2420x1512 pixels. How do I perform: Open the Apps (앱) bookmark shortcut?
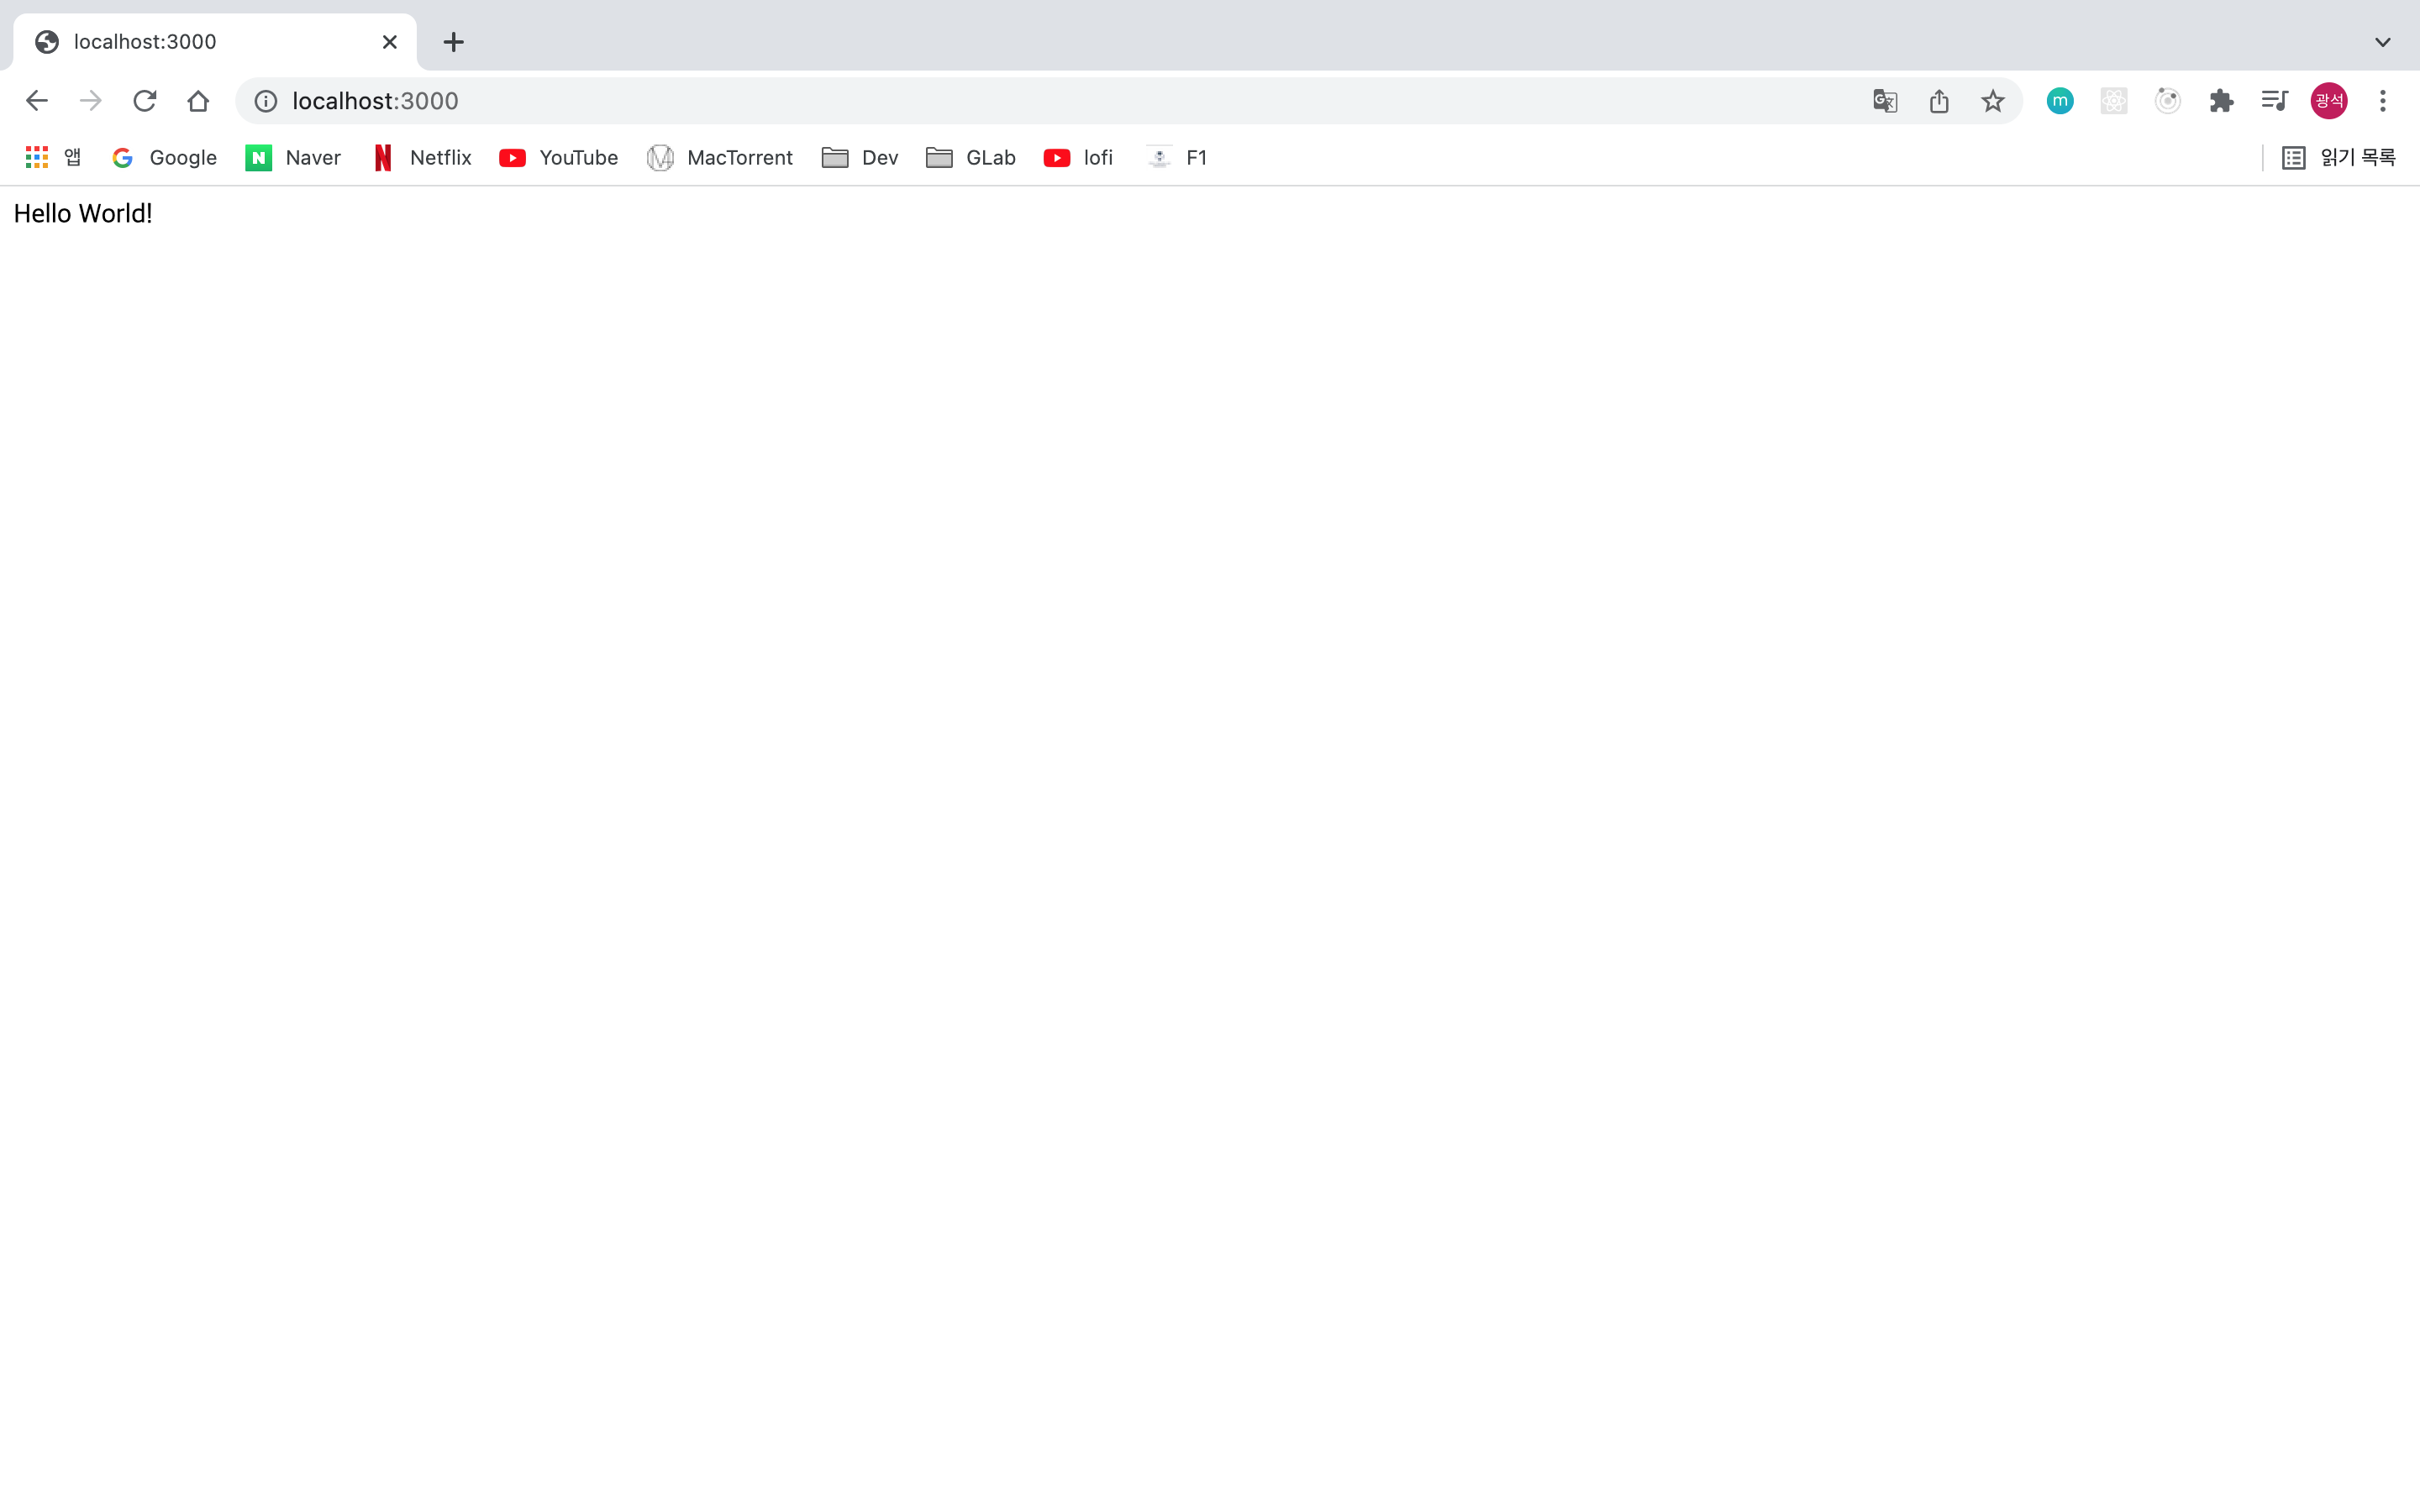click(53, 157)
